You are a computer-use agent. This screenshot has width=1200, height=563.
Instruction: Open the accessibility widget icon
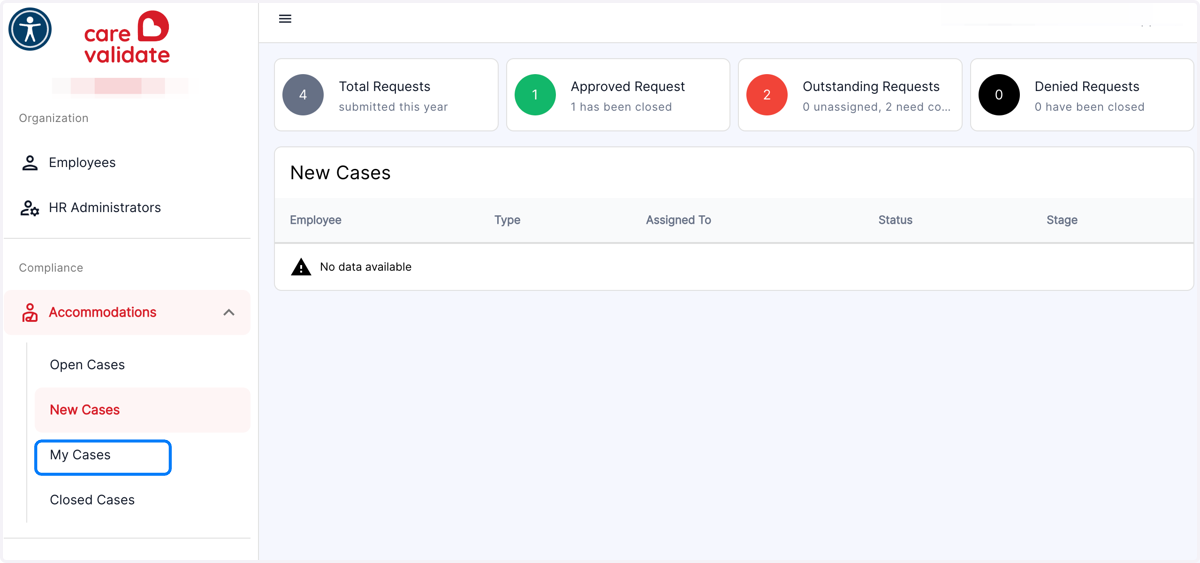click(x=30, y=29)
